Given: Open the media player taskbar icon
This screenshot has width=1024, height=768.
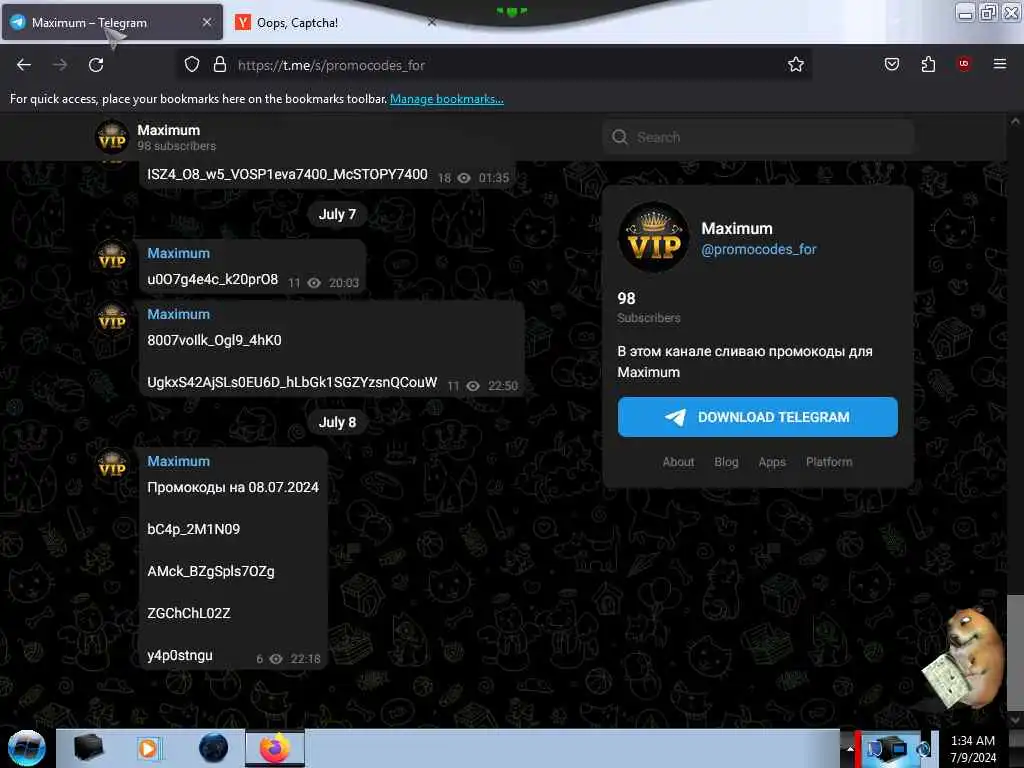Looking at the screenshot, I should click(148, 748).
